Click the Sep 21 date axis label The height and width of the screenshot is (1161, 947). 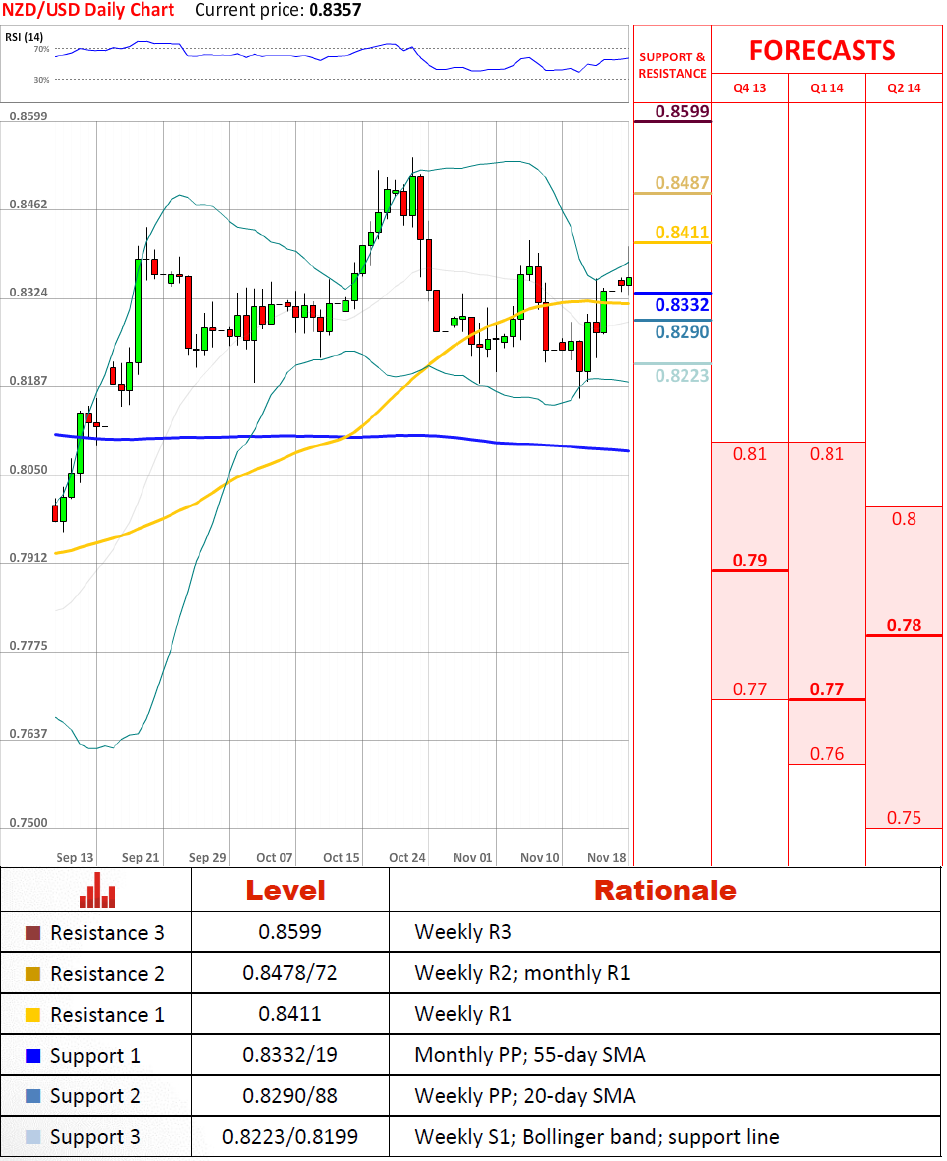pyautogui.click(x=141, y=857)
